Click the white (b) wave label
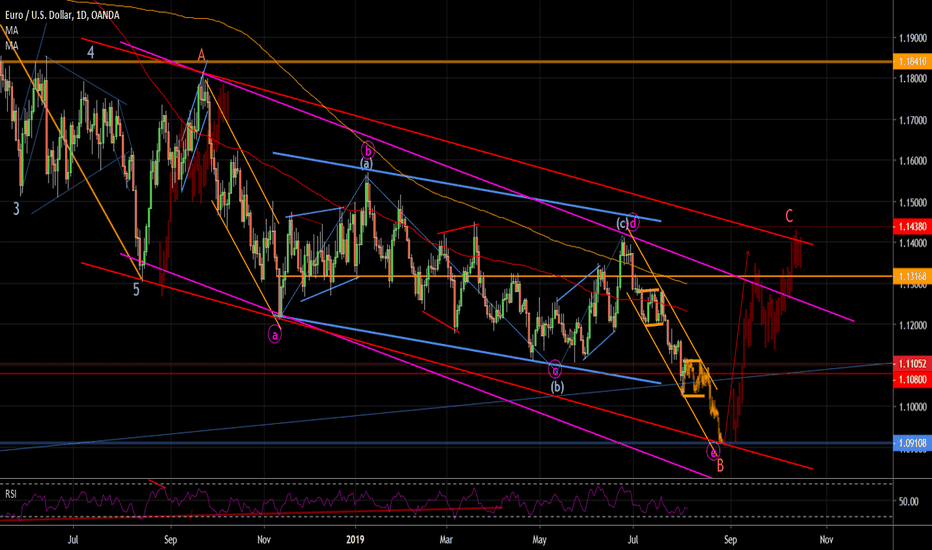 coord(556,387)
